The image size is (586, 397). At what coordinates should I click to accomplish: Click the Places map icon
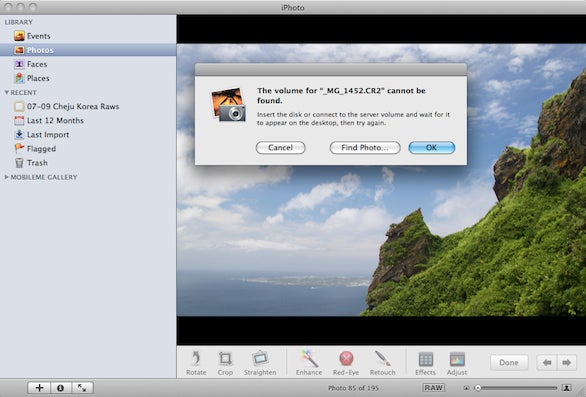pos(19,78)
